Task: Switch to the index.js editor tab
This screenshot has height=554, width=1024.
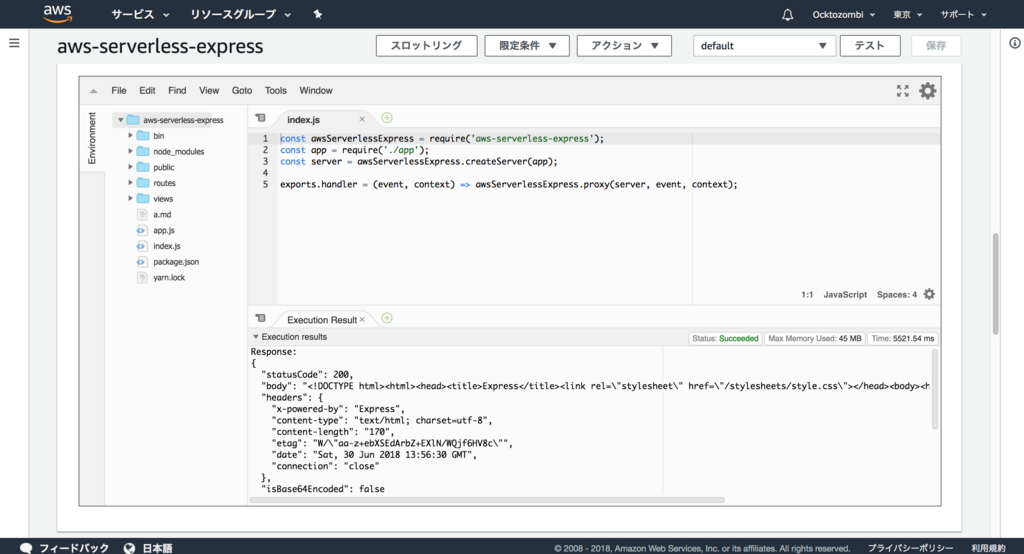Action: pyautogui.click(x=304, y=120)
